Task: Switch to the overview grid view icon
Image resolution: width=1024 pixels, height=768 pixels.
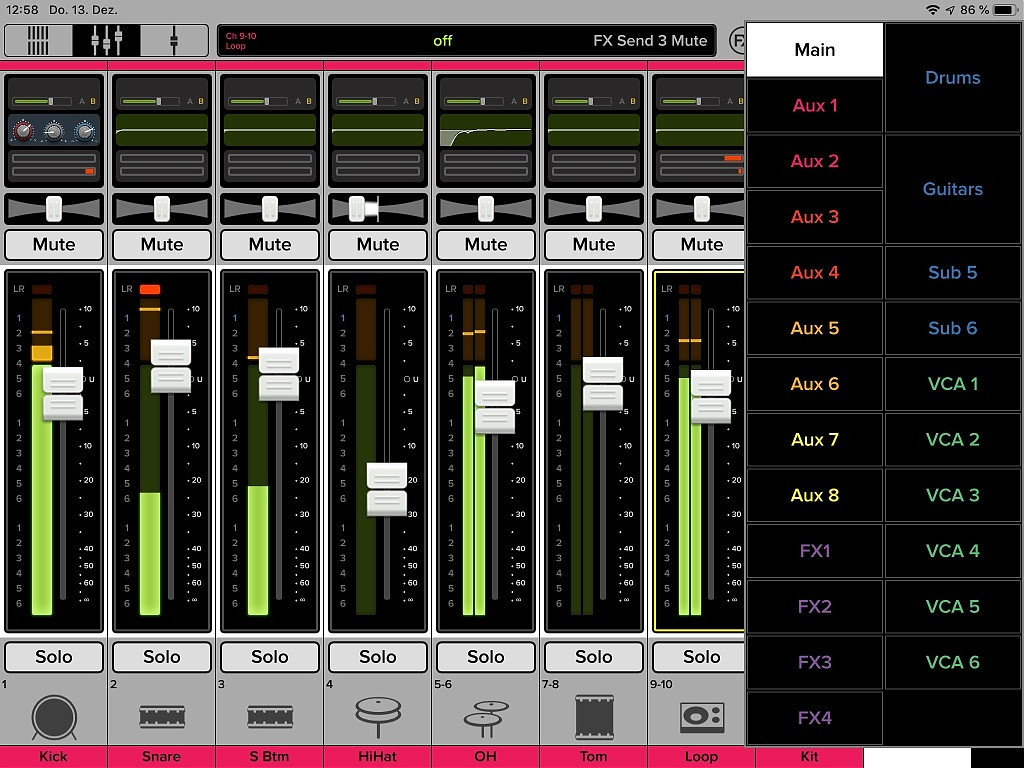Action: [x=38, y=41]
